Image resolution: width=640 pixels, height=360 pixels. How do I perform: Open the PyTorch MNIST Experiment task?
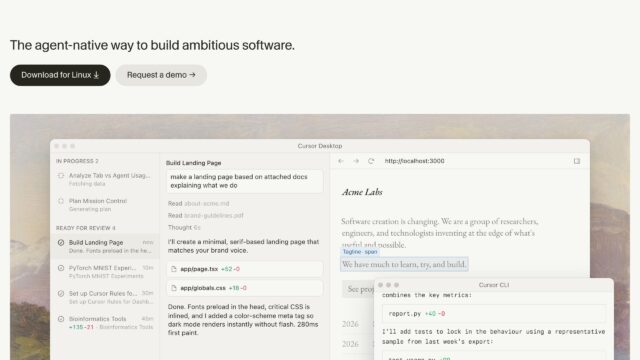pos(105,272)
